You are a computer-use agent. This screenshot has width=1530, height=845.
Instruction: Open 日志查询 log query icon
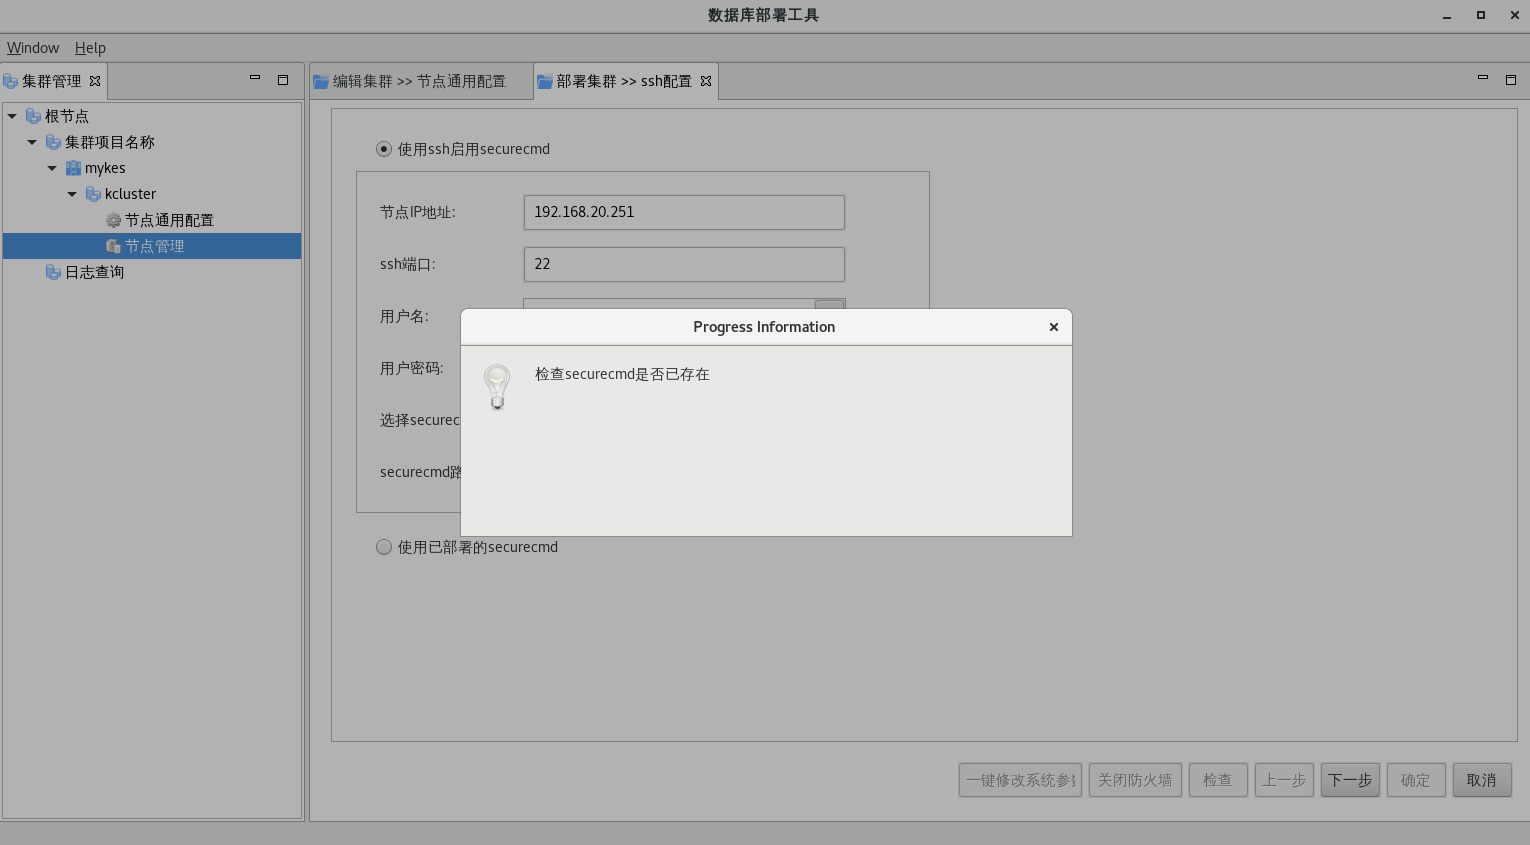(x=53, y=272)
